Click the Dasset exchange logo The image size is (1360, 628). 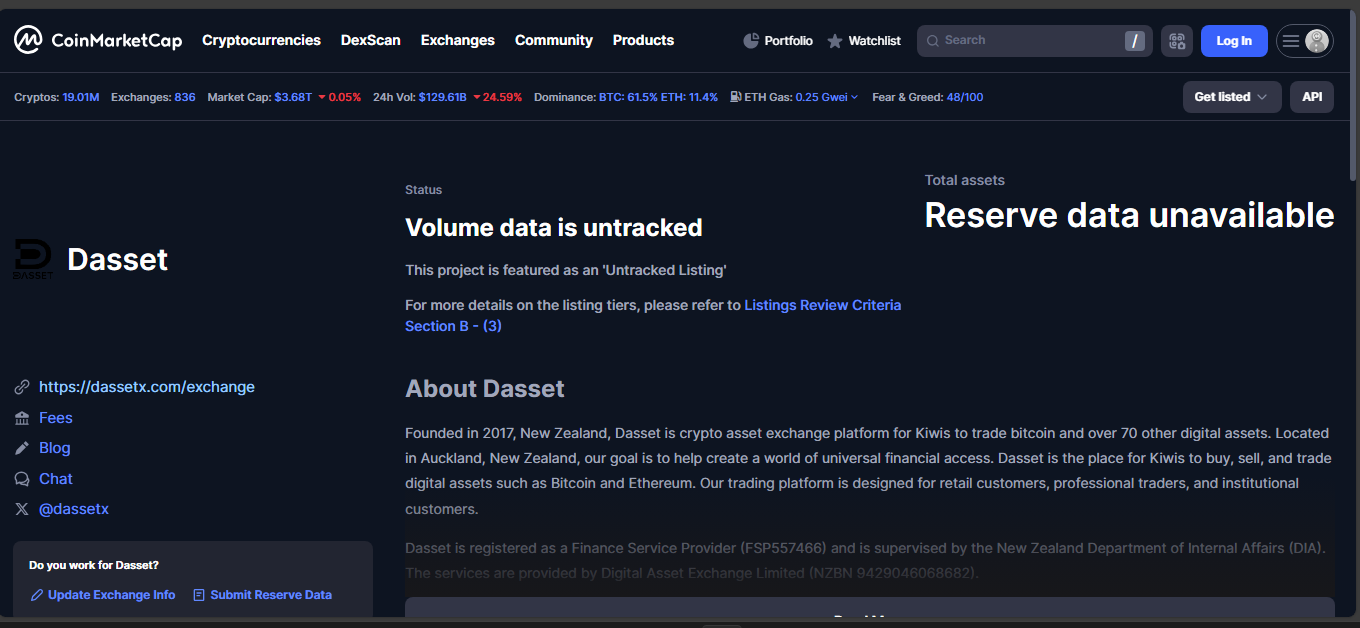(x=33, y=259)
